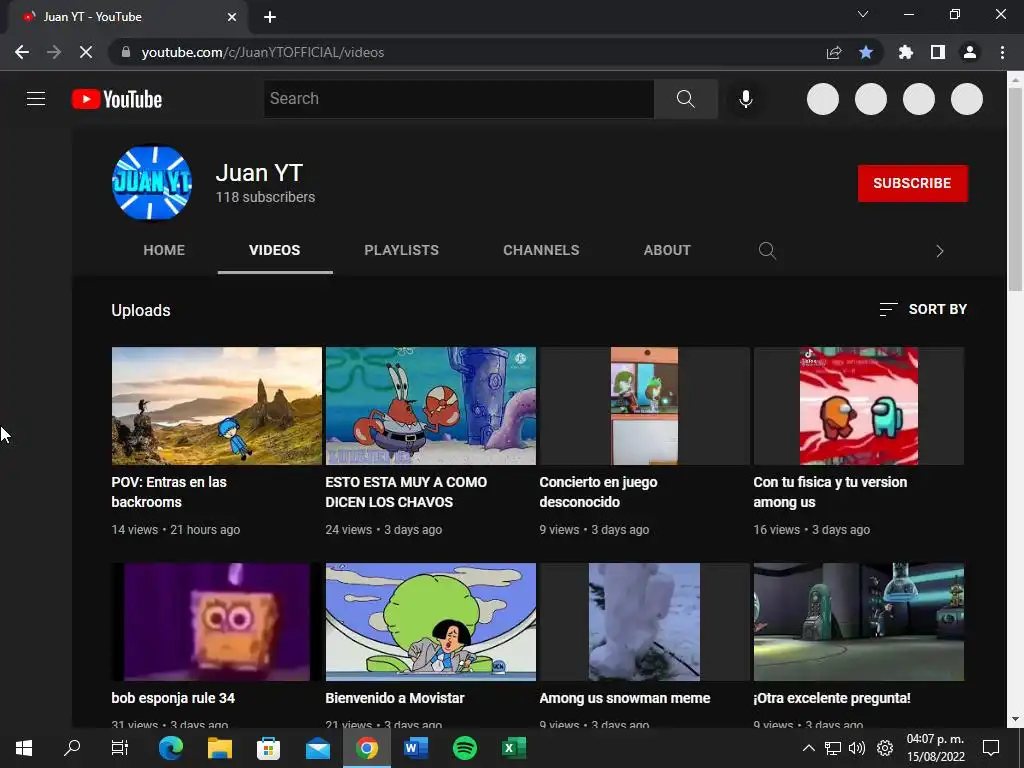Open Task View on the taskbar
This screenshot has height=768, width=1024.
point(120,748)
